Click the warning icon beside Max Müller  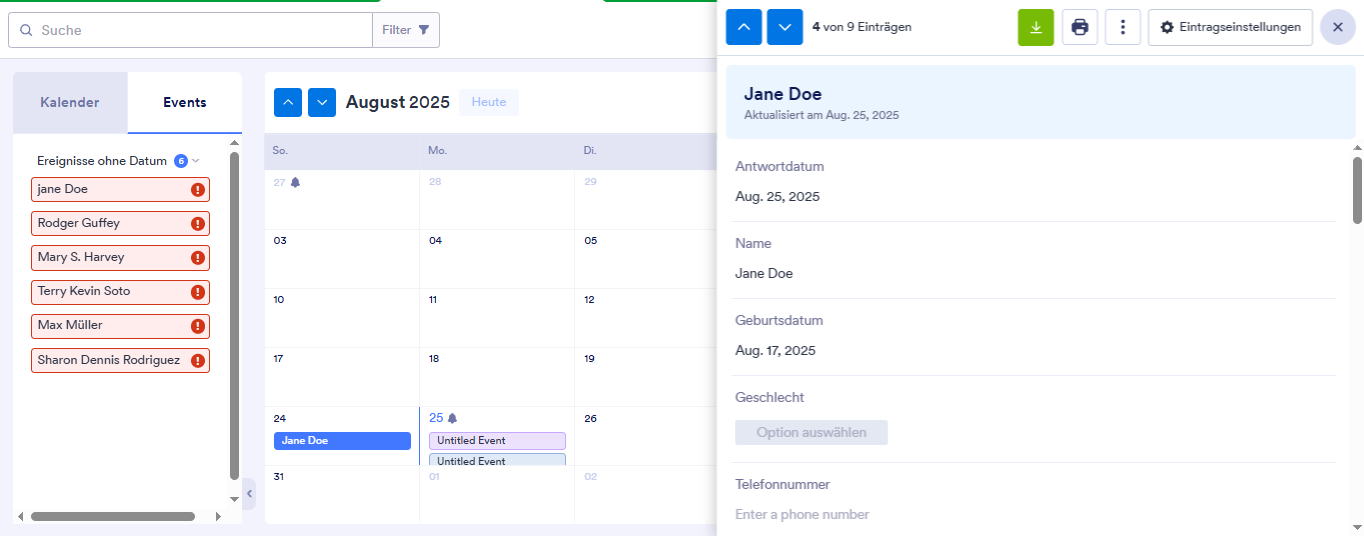pyautogui.click(x=198, y=326)
